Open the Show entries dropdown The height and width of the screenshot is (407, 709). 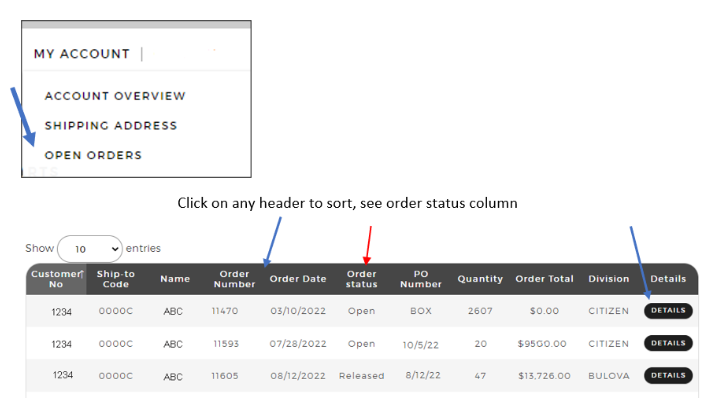click(90, 249)
